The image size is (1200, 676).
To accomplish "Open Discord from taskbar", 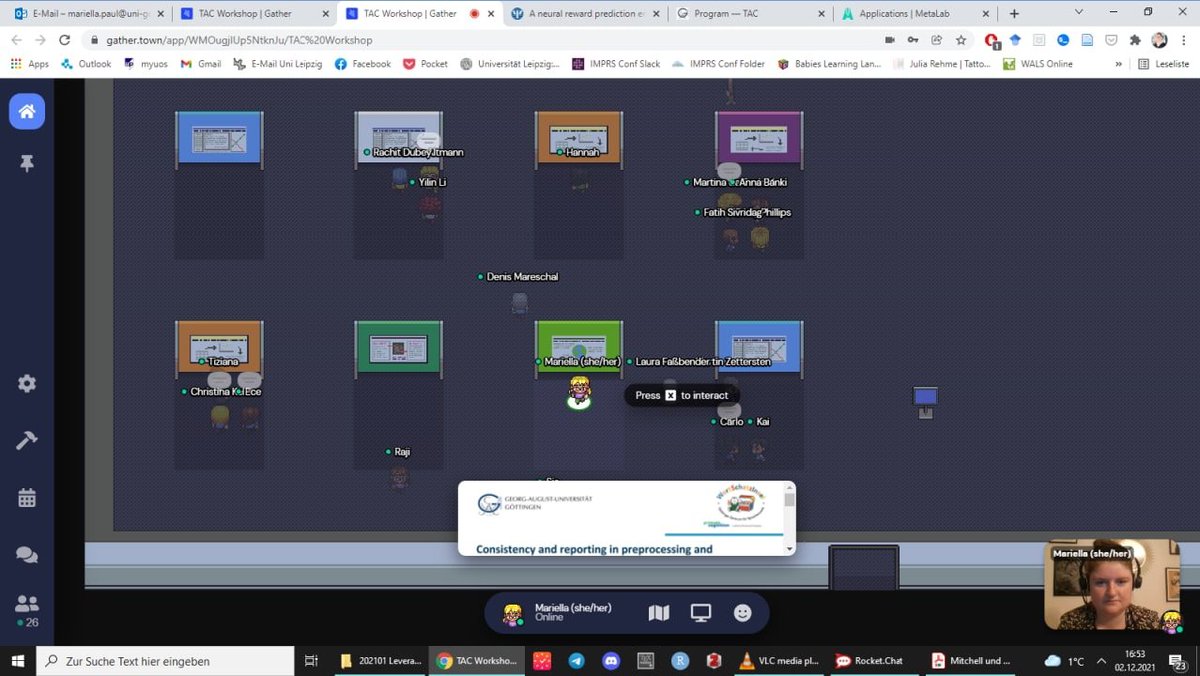I will pyautogui.click(x=611, y=661).
